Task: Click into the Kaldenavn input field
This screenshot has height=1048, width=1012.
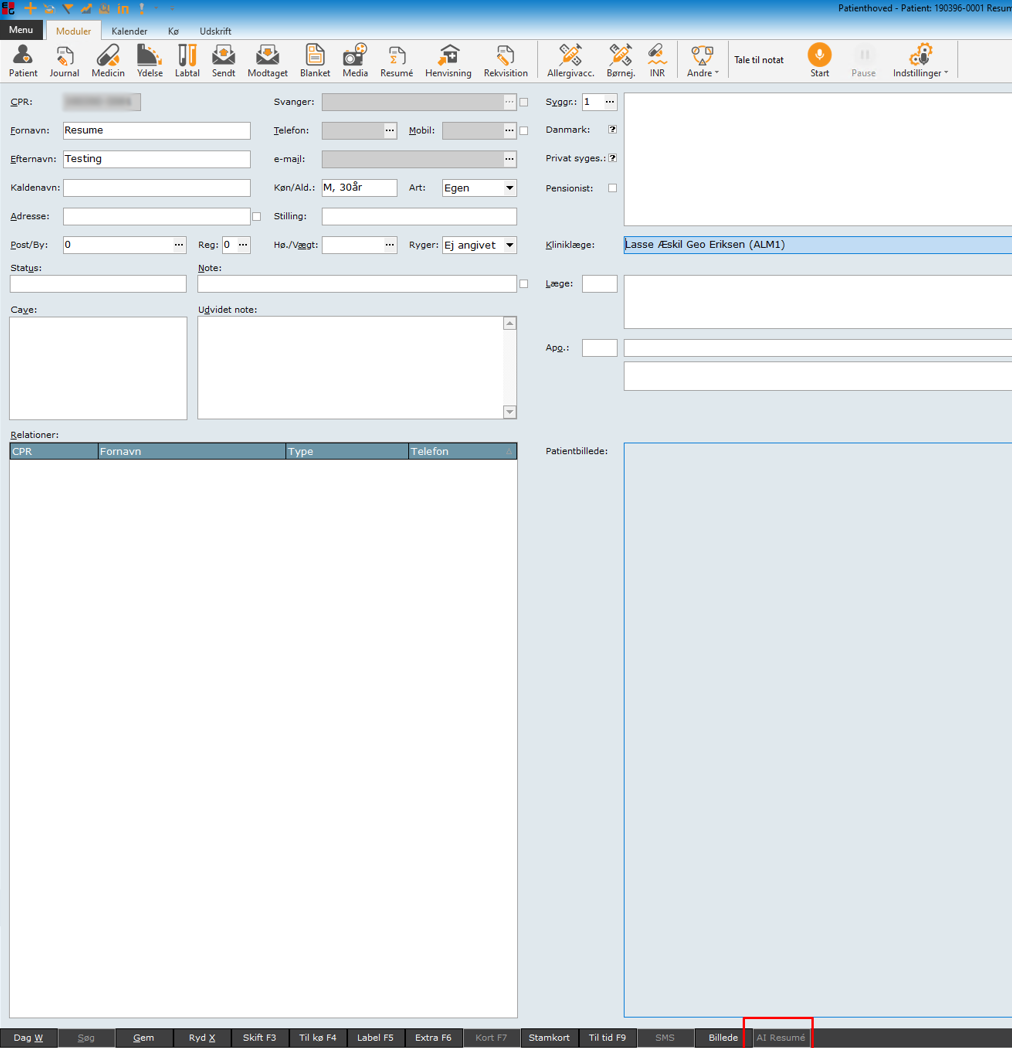Action: coord(157,188)
